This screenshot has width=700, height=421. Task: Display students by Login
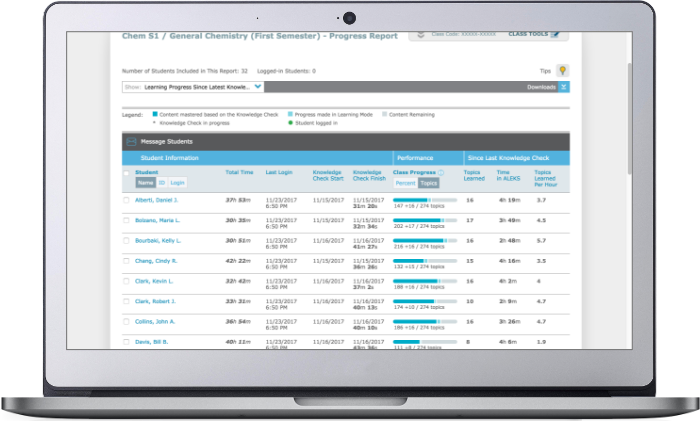click(177, 183)
